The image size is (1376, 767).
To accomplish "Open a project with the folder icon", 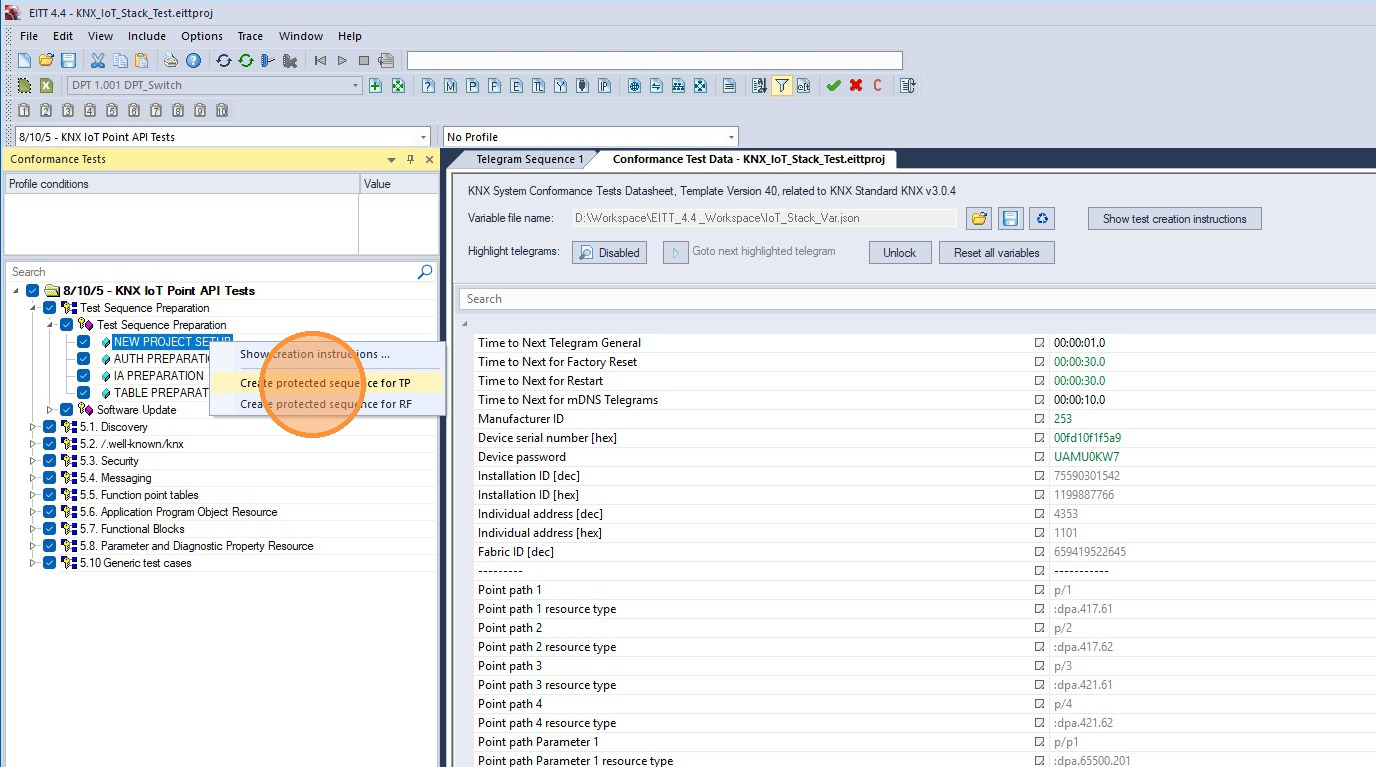I will (46, 60).
